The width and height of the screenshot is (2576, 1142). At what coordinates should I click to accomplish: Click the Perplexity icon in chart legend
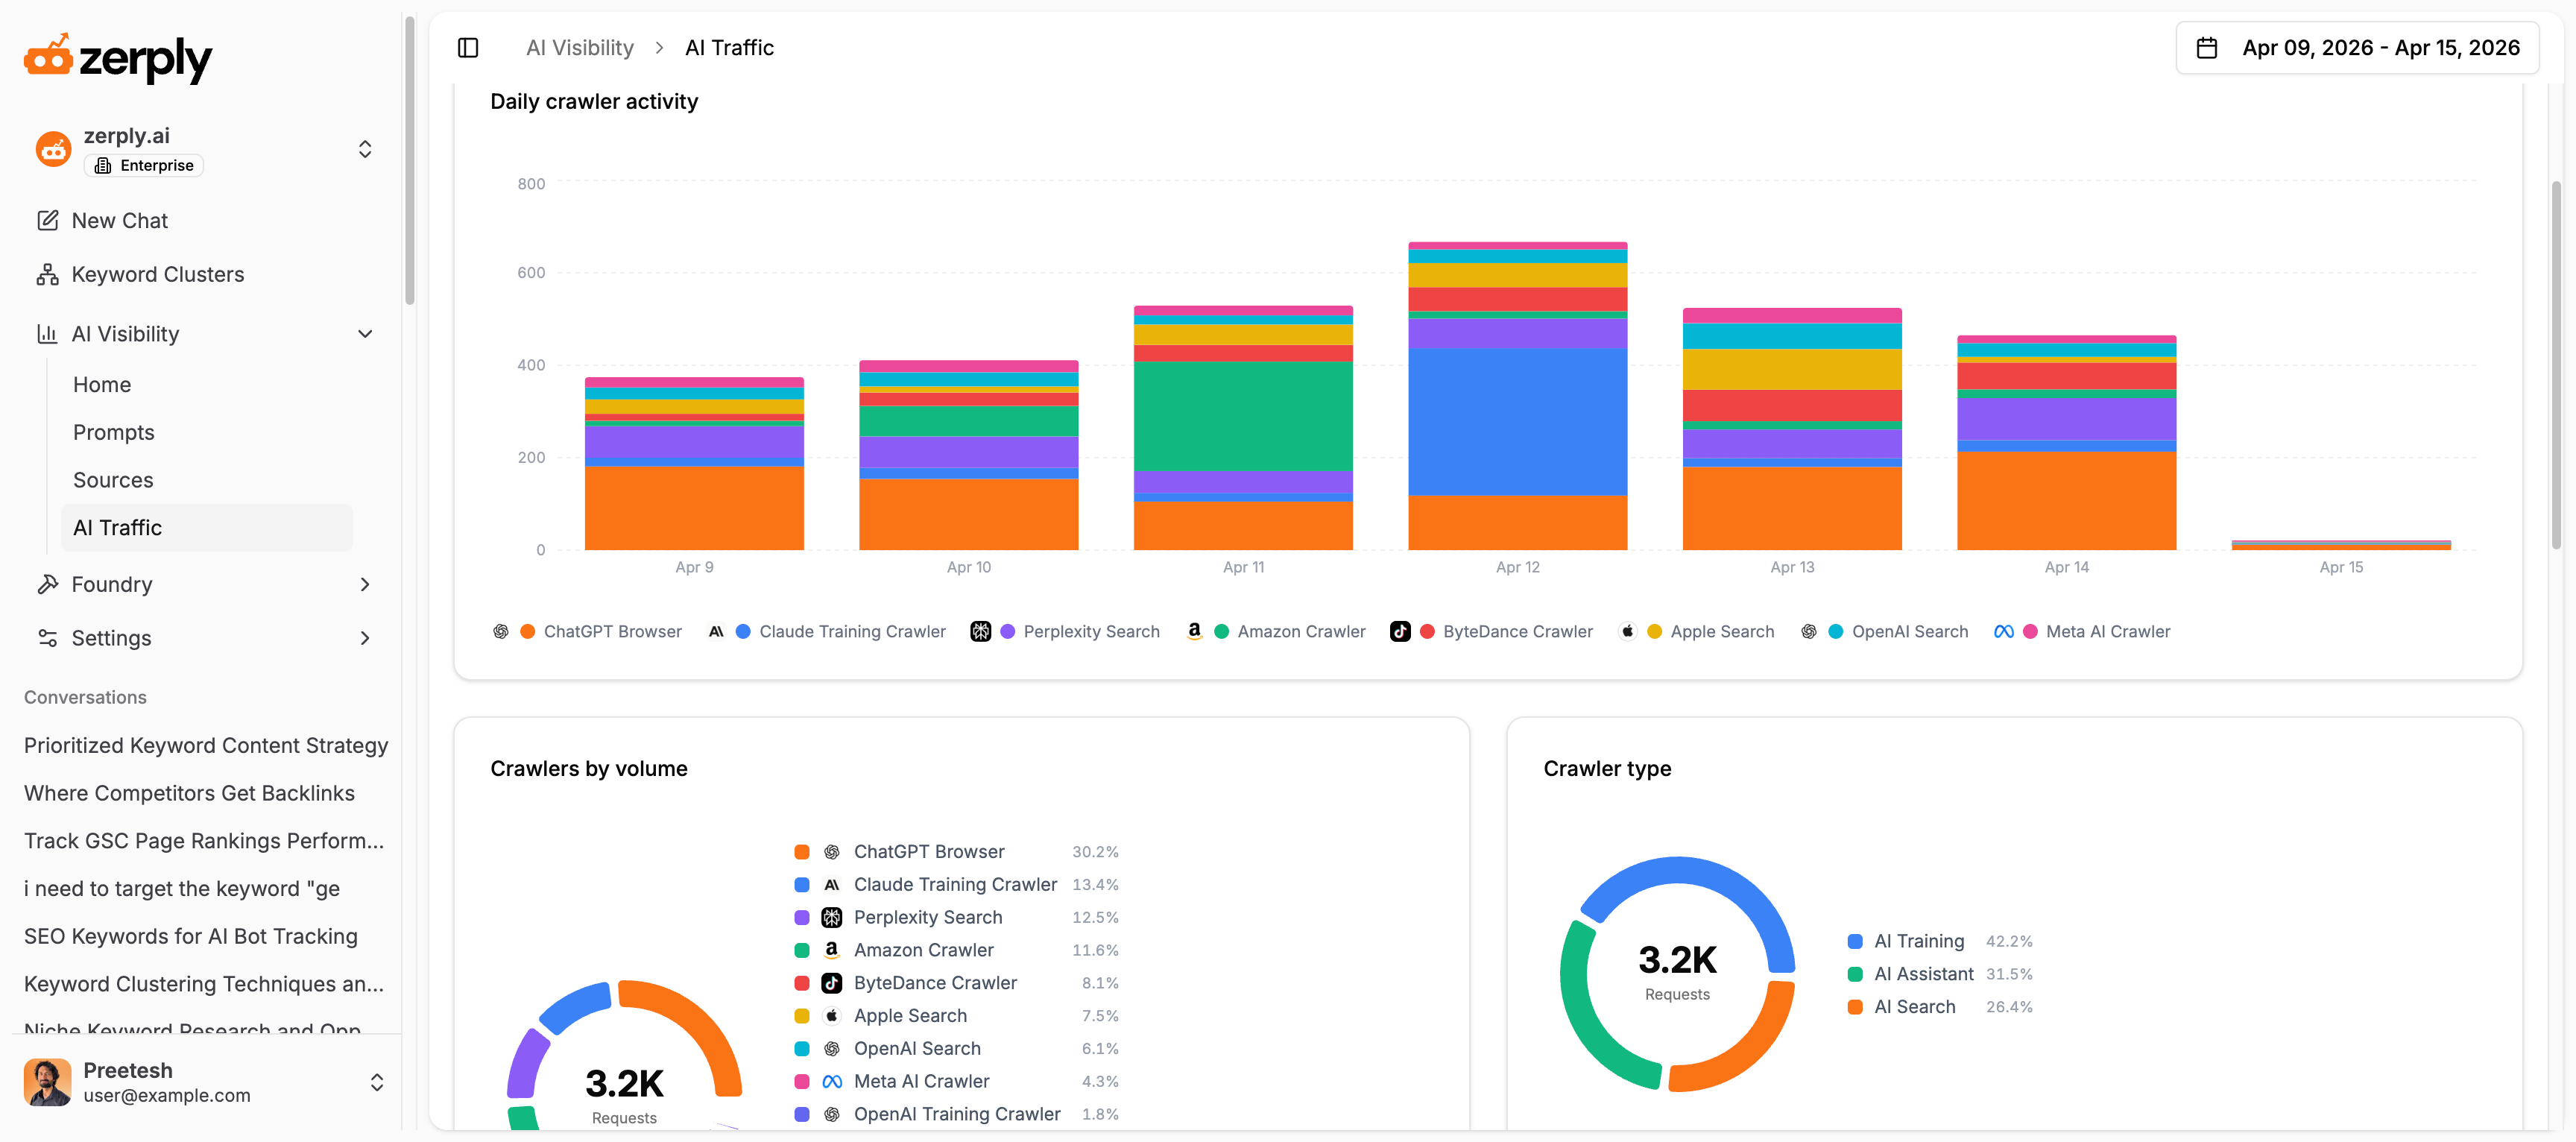980,631
